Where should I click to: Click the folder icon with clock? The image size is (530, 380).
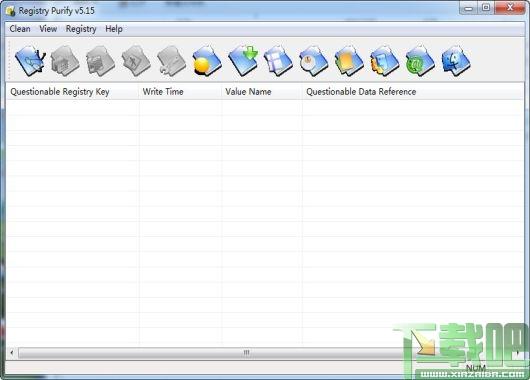314,61
